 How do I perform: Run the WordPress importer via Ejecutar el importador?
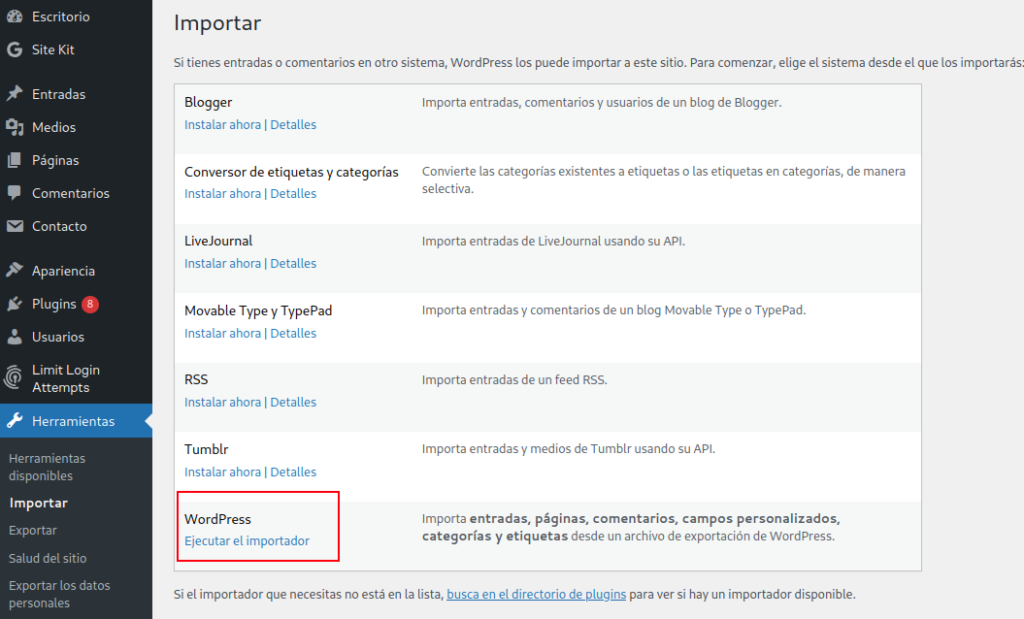point(247,541)
